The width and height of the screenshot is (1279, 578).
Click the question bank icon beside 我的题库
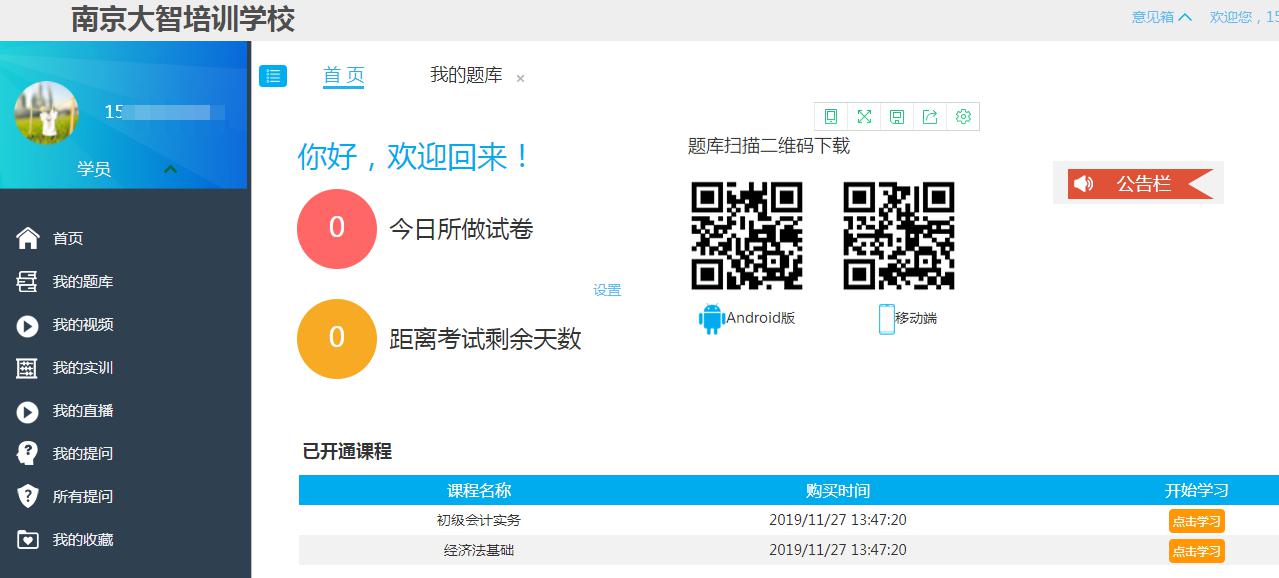click(x=27, y=282)
